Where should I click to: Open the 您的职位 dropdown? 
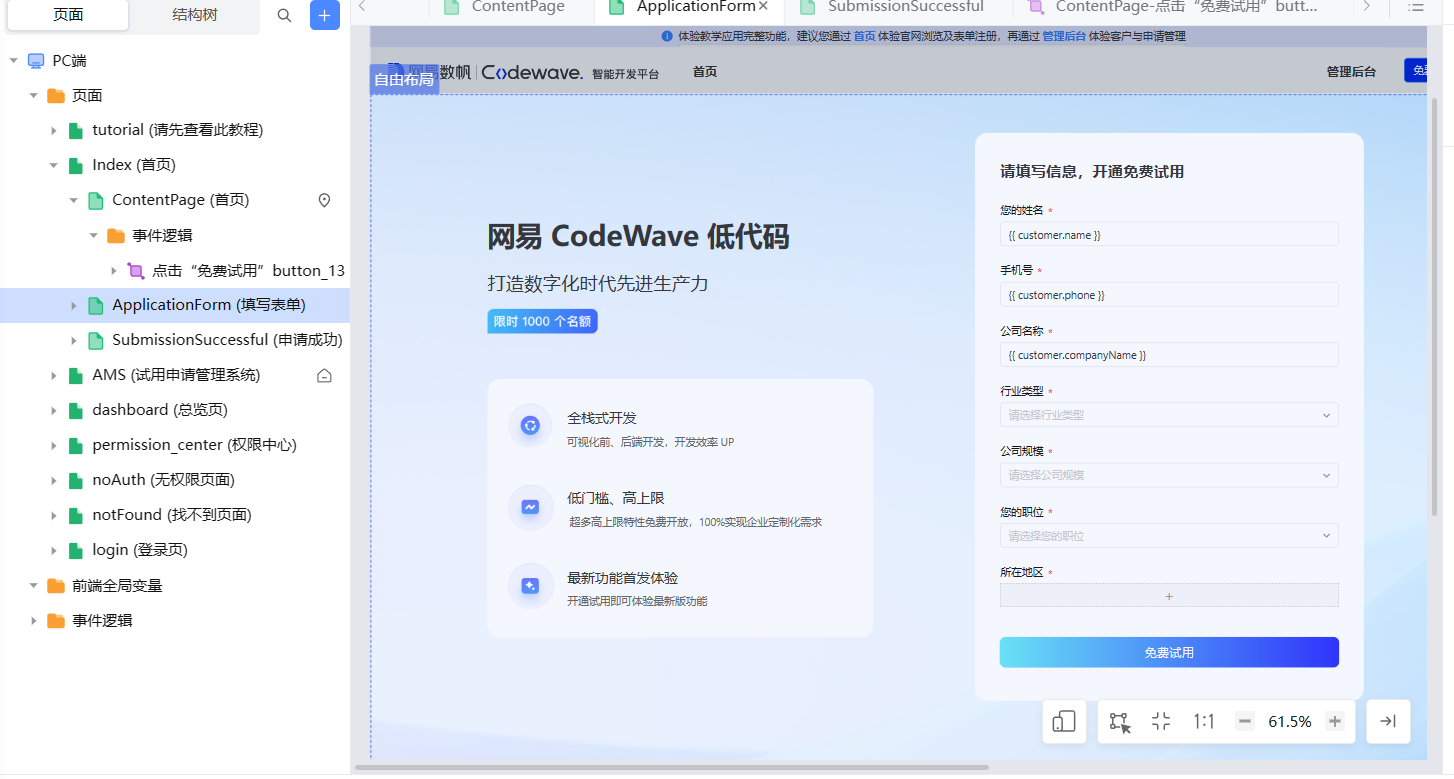(1168, 535)
